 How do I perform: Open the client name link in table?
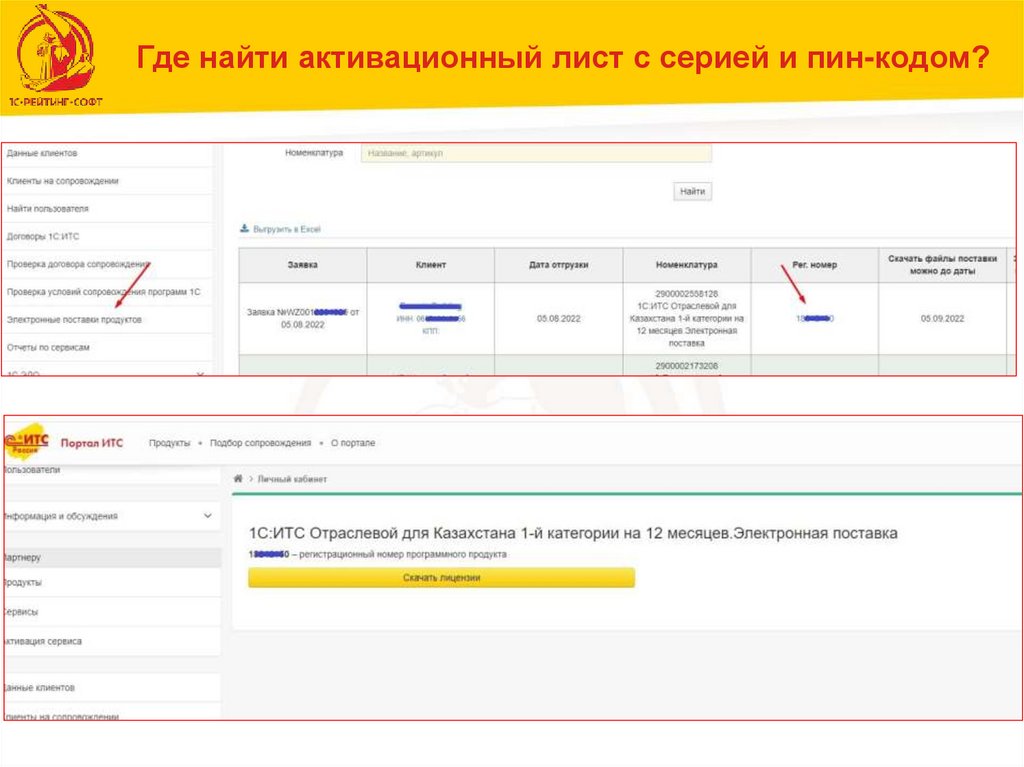(x=430, y=306)
